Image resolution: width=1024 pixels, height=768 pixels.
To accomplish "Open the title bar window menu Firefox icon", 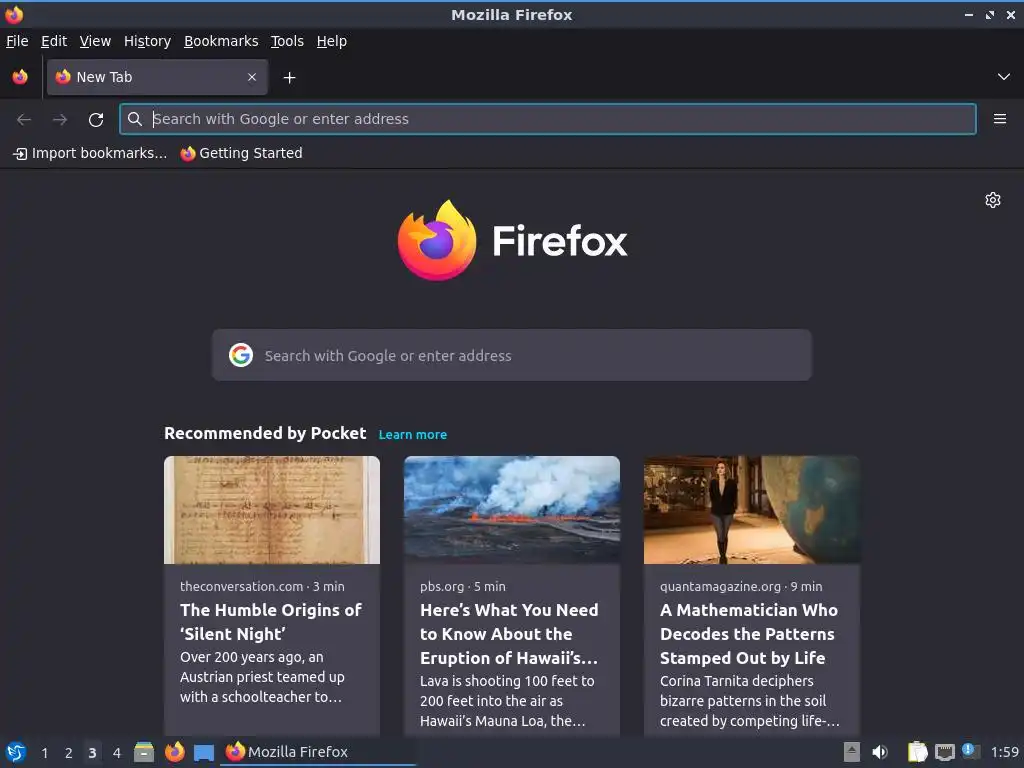I will [x=14, y=14].
